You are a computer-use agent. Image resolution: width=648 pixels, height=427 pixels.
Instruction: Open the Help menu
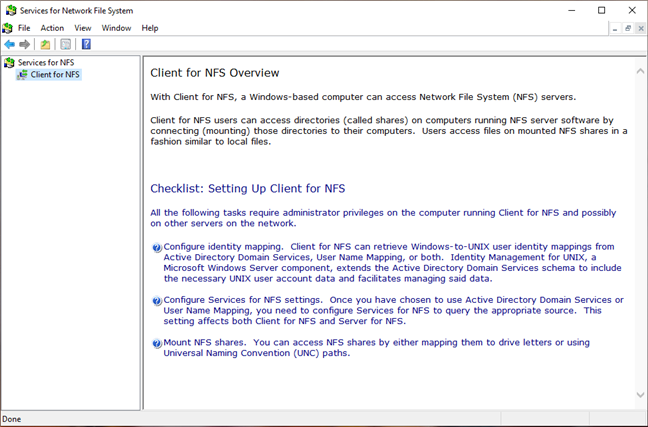[150, 28]
